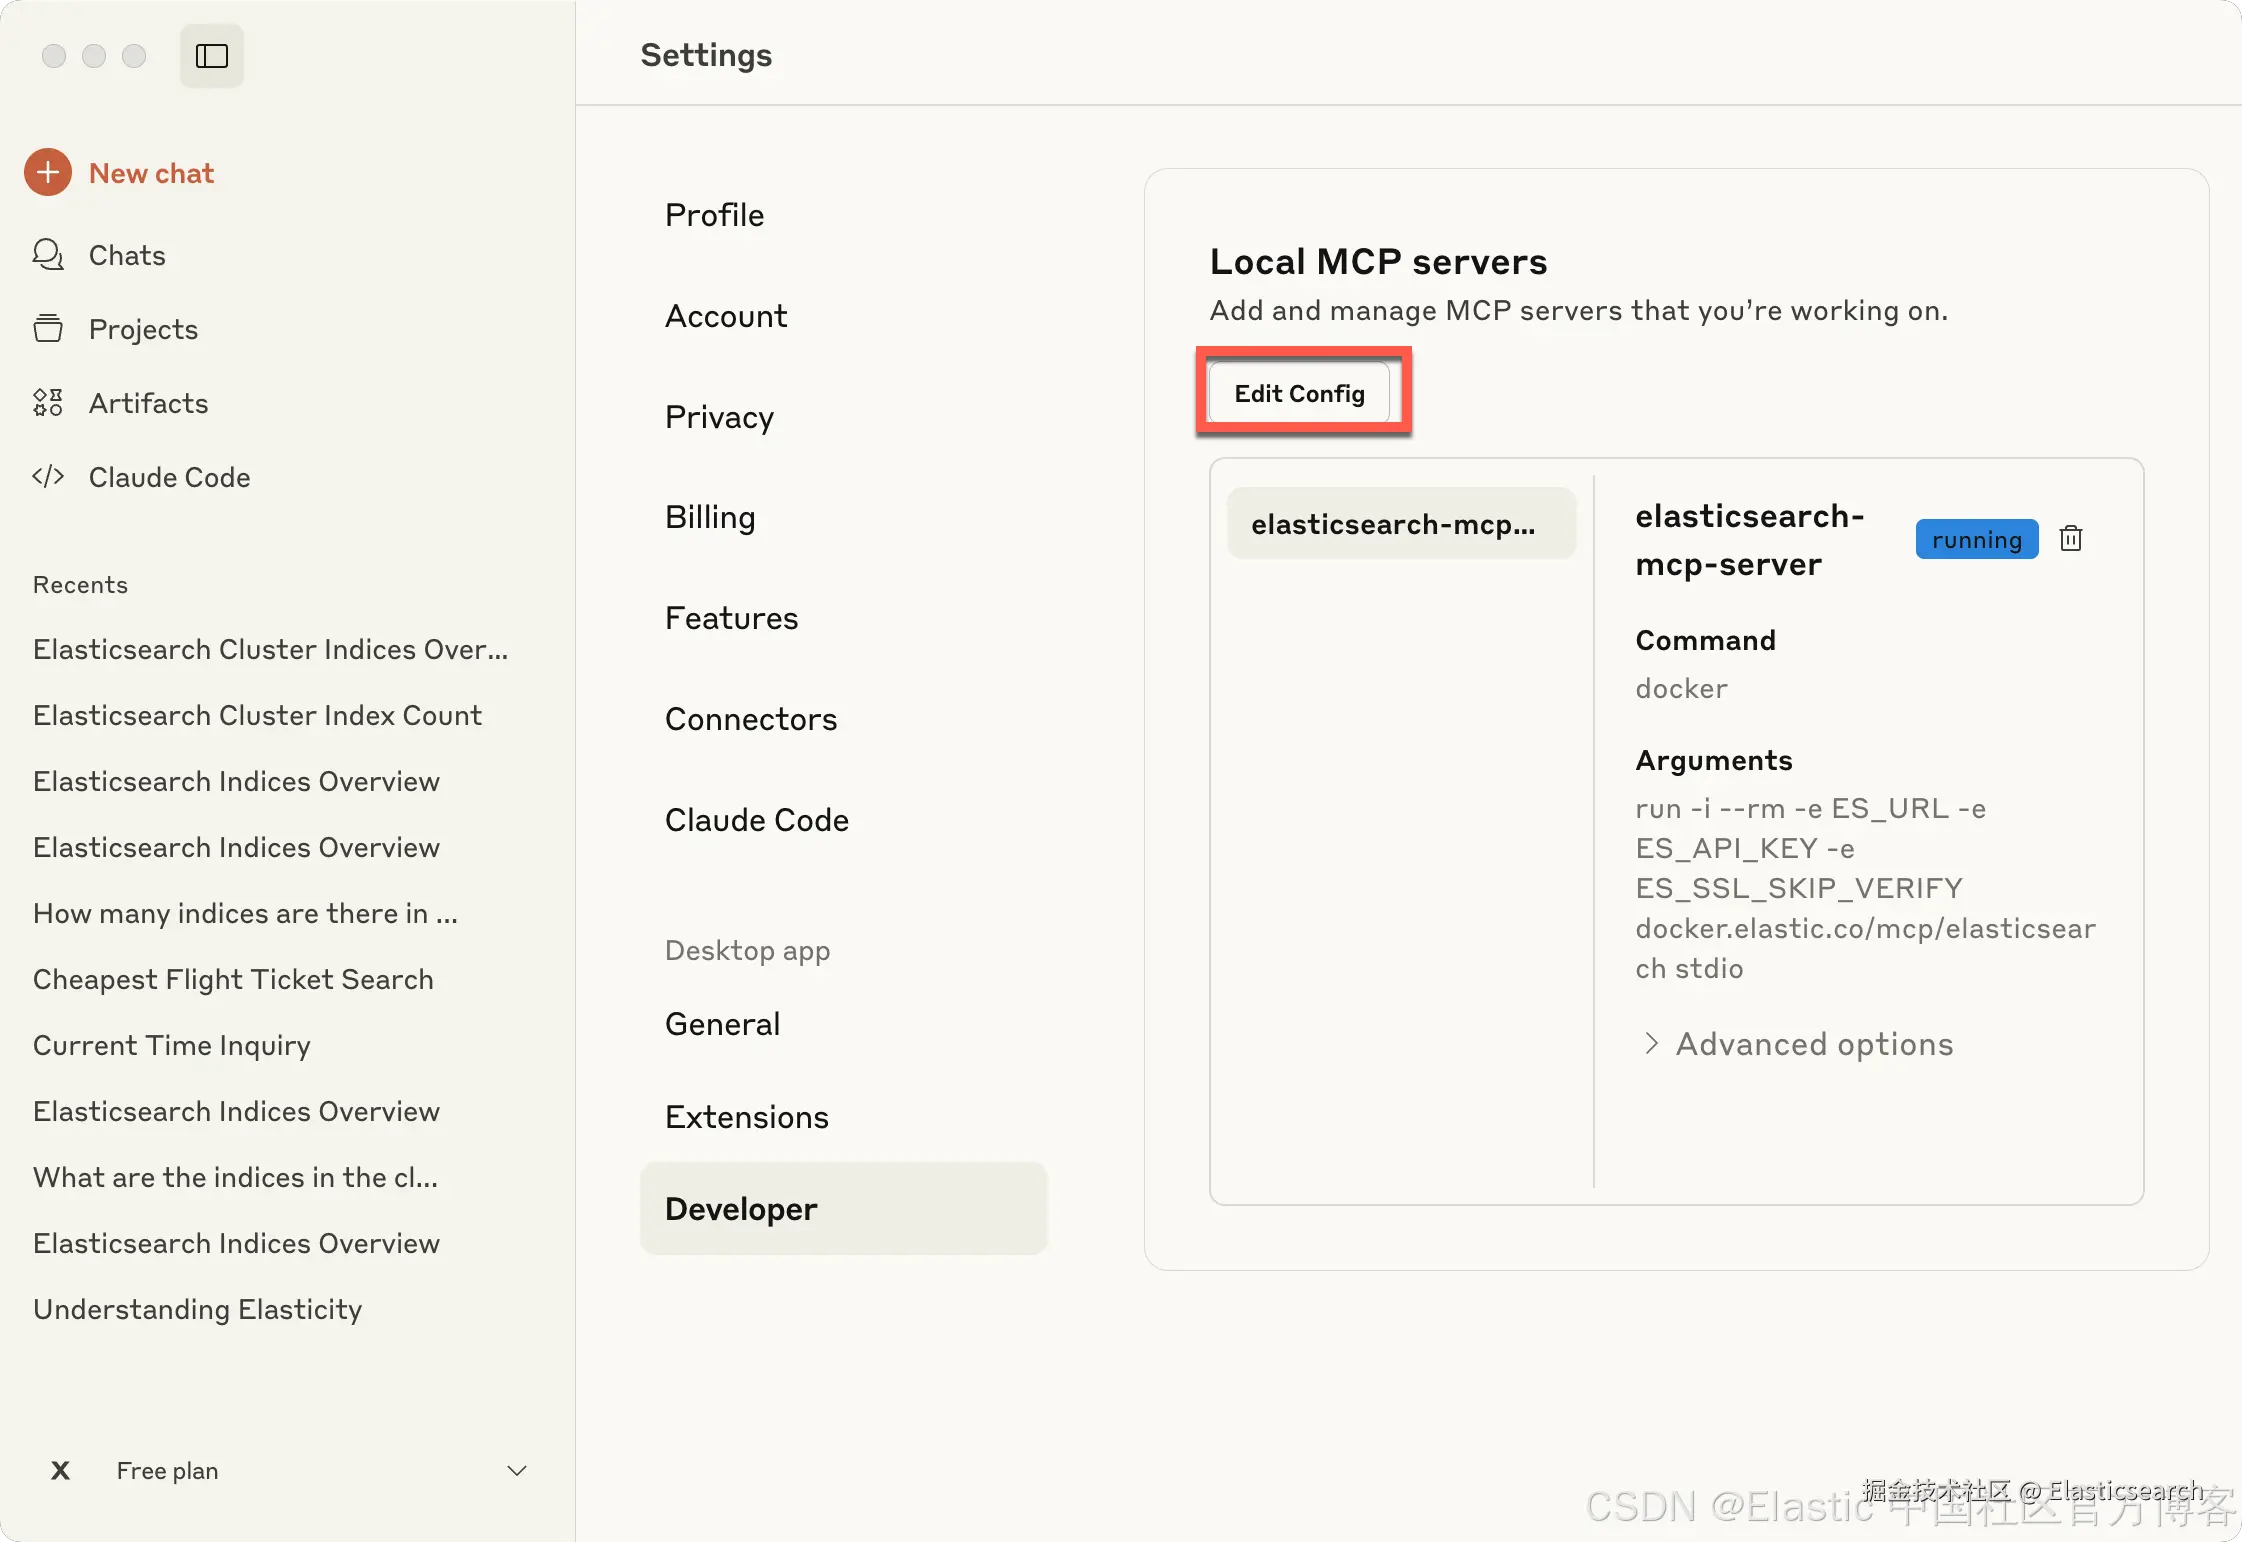The image size is (2242, 1542).
Task: Open recent chat Elasticsearch Cluster Index Count
Action: coord(257,715)
